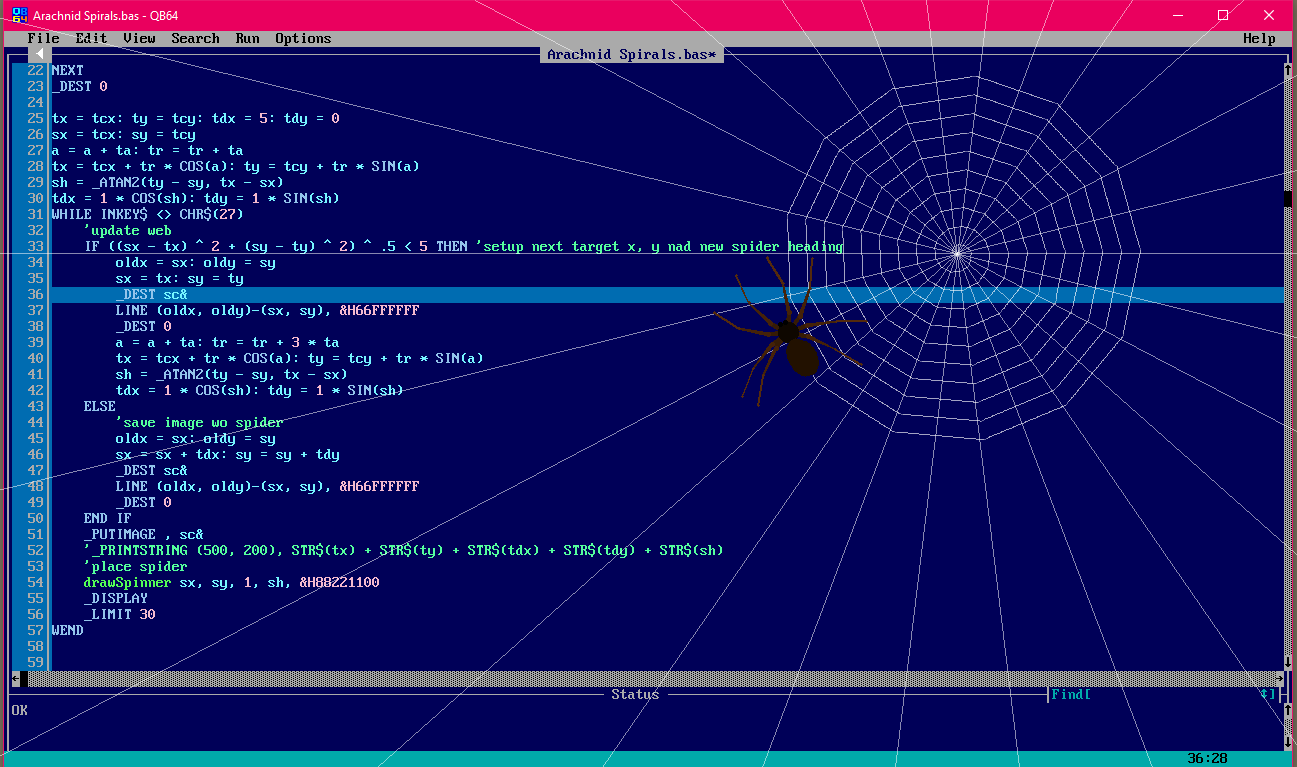This screenshot has height=767, width=1297.
Task: Click the left-pointing triangle above line numbers
Action: [x=41, y=54]
